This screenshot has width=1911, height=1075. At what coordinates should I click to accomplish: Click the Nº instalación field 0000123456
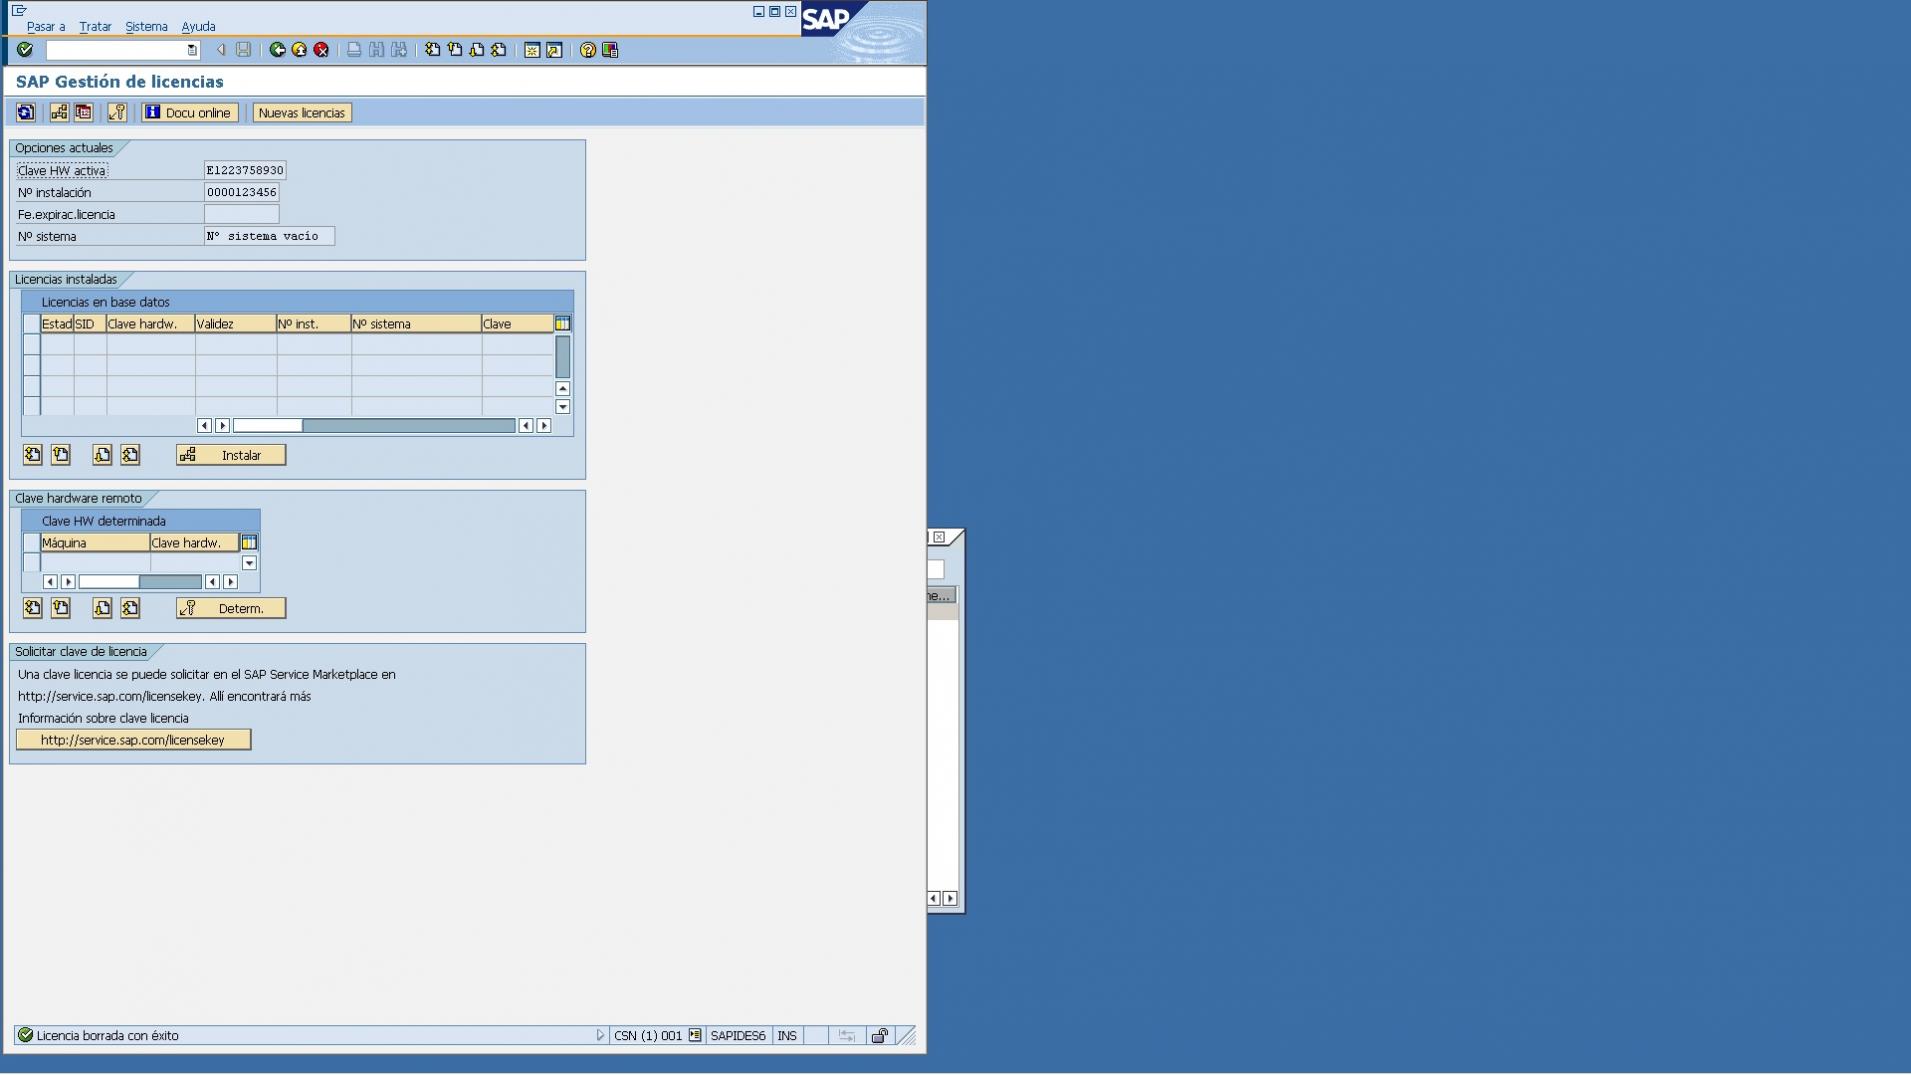click(242, 193)
